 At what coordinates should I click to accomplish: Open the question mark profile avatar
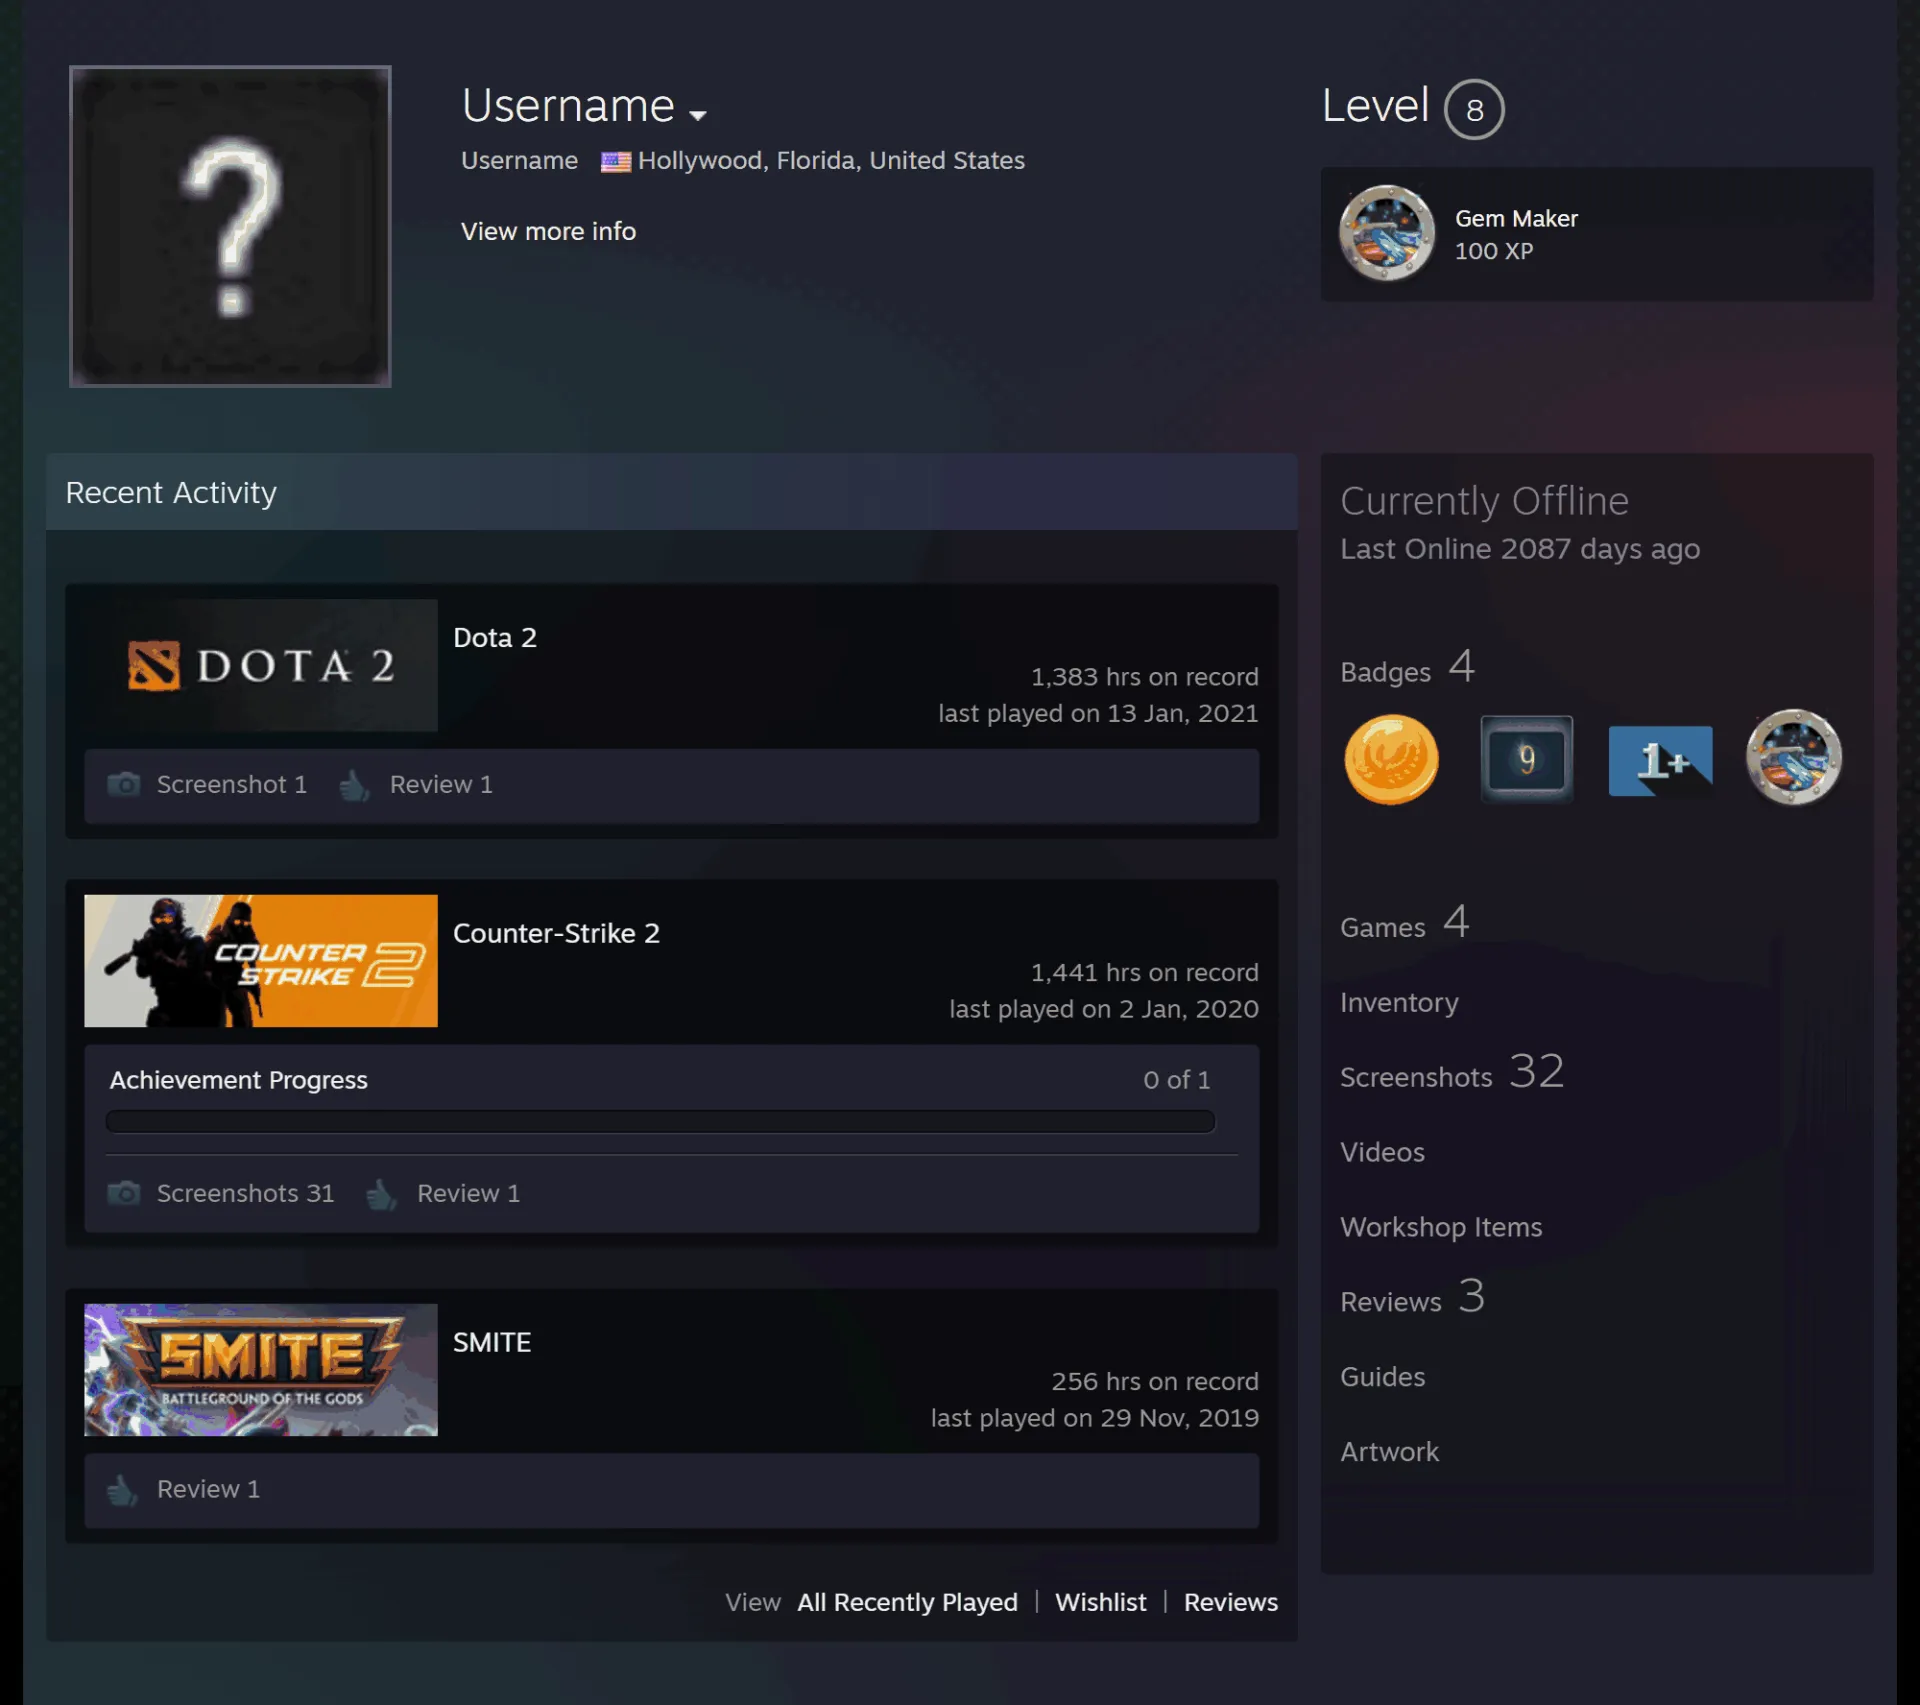(x=230, y=226)
